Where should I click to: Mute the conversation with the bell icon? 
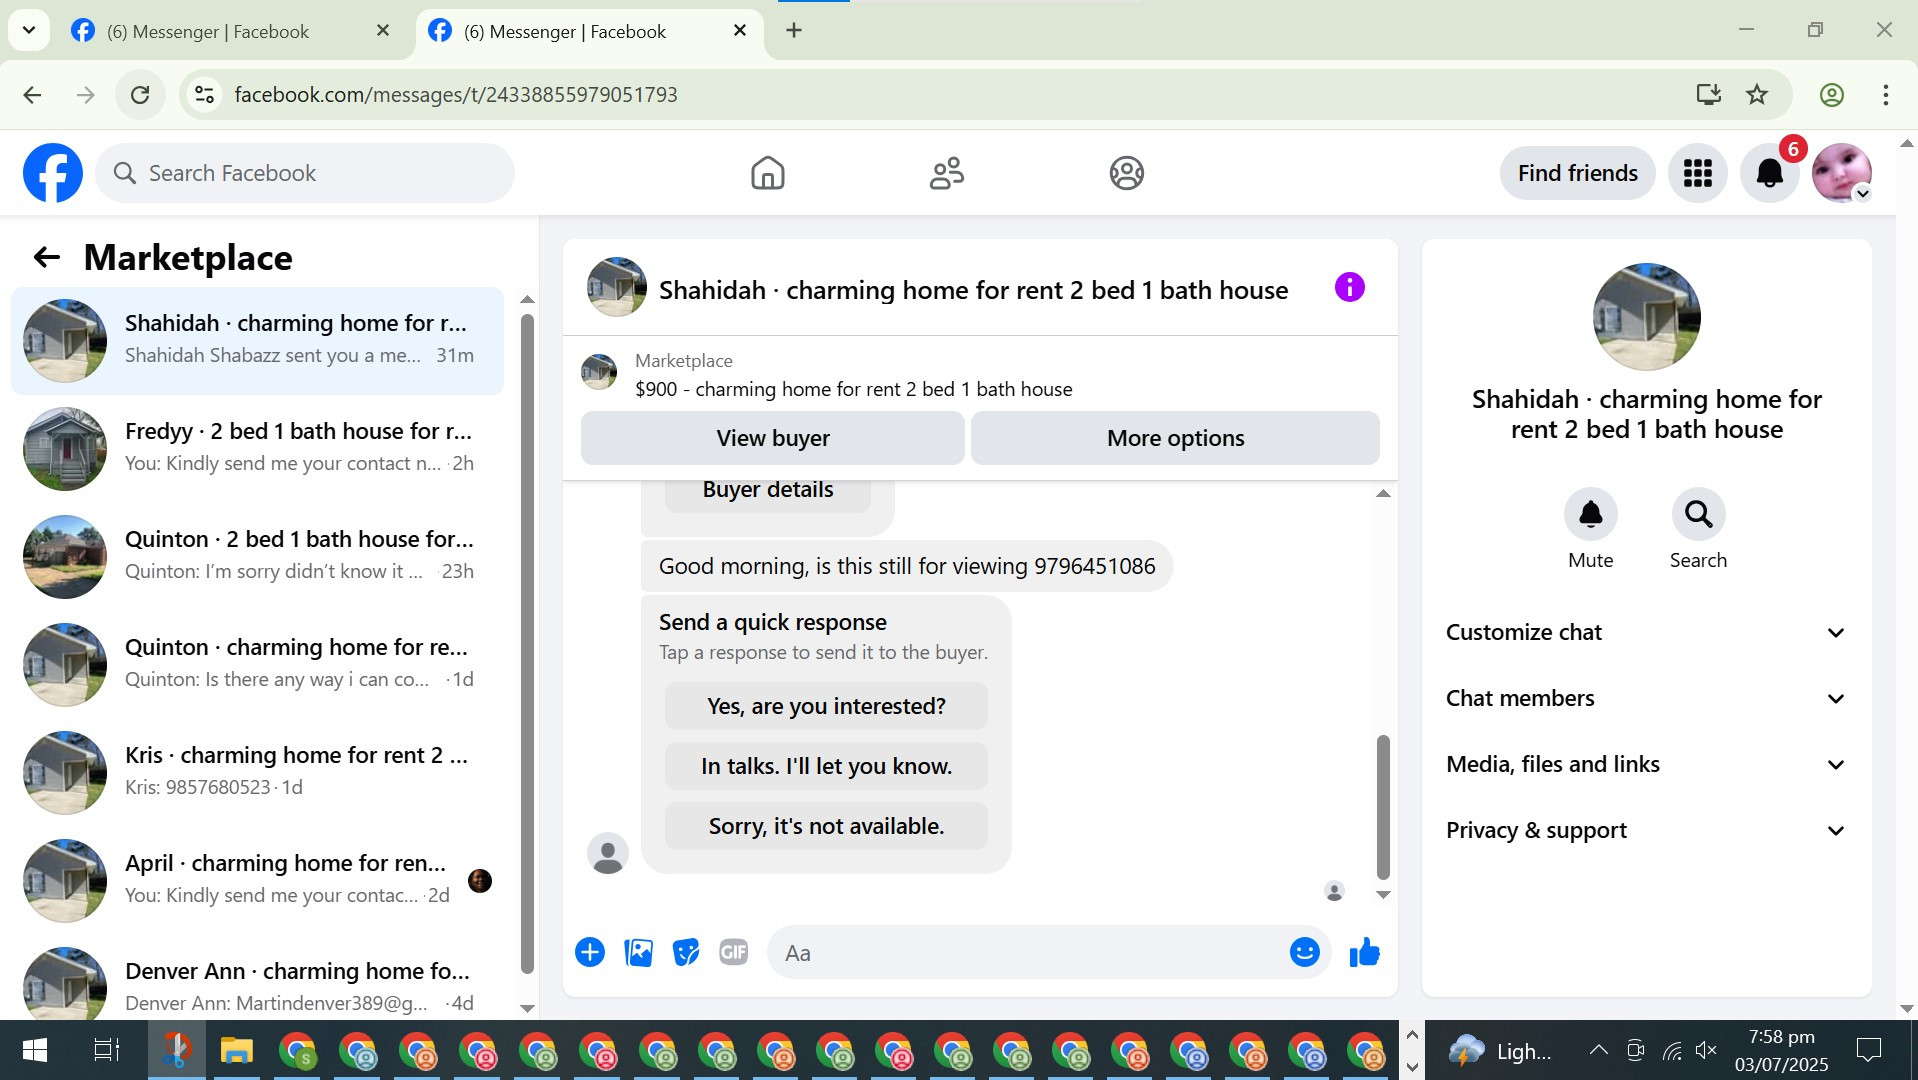point(1590,514)
